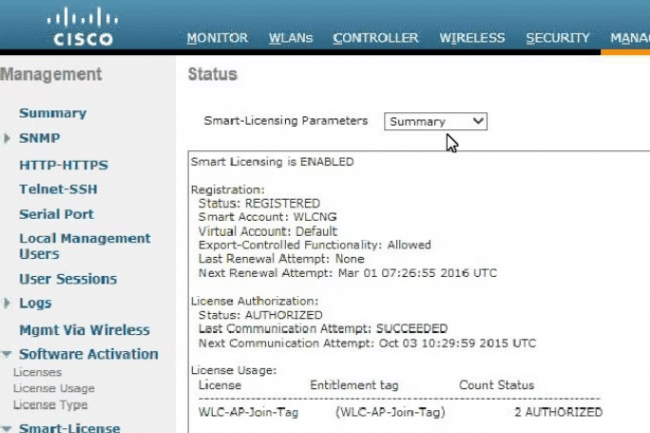The image size is (650, 433).
Task: Expand the Logs section arrow
Action: pyautogui.click(x=7, y=303)
